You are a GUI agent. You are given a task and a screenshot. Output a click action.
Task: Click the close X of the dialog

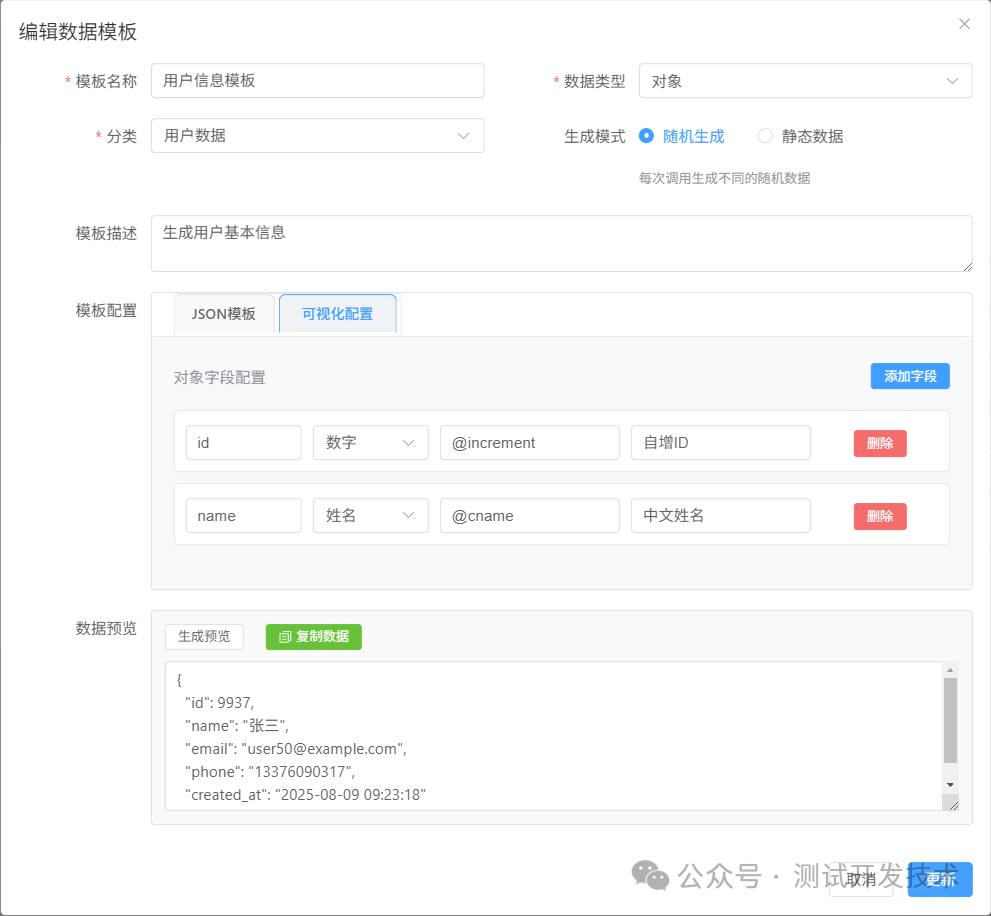[963, 23]
